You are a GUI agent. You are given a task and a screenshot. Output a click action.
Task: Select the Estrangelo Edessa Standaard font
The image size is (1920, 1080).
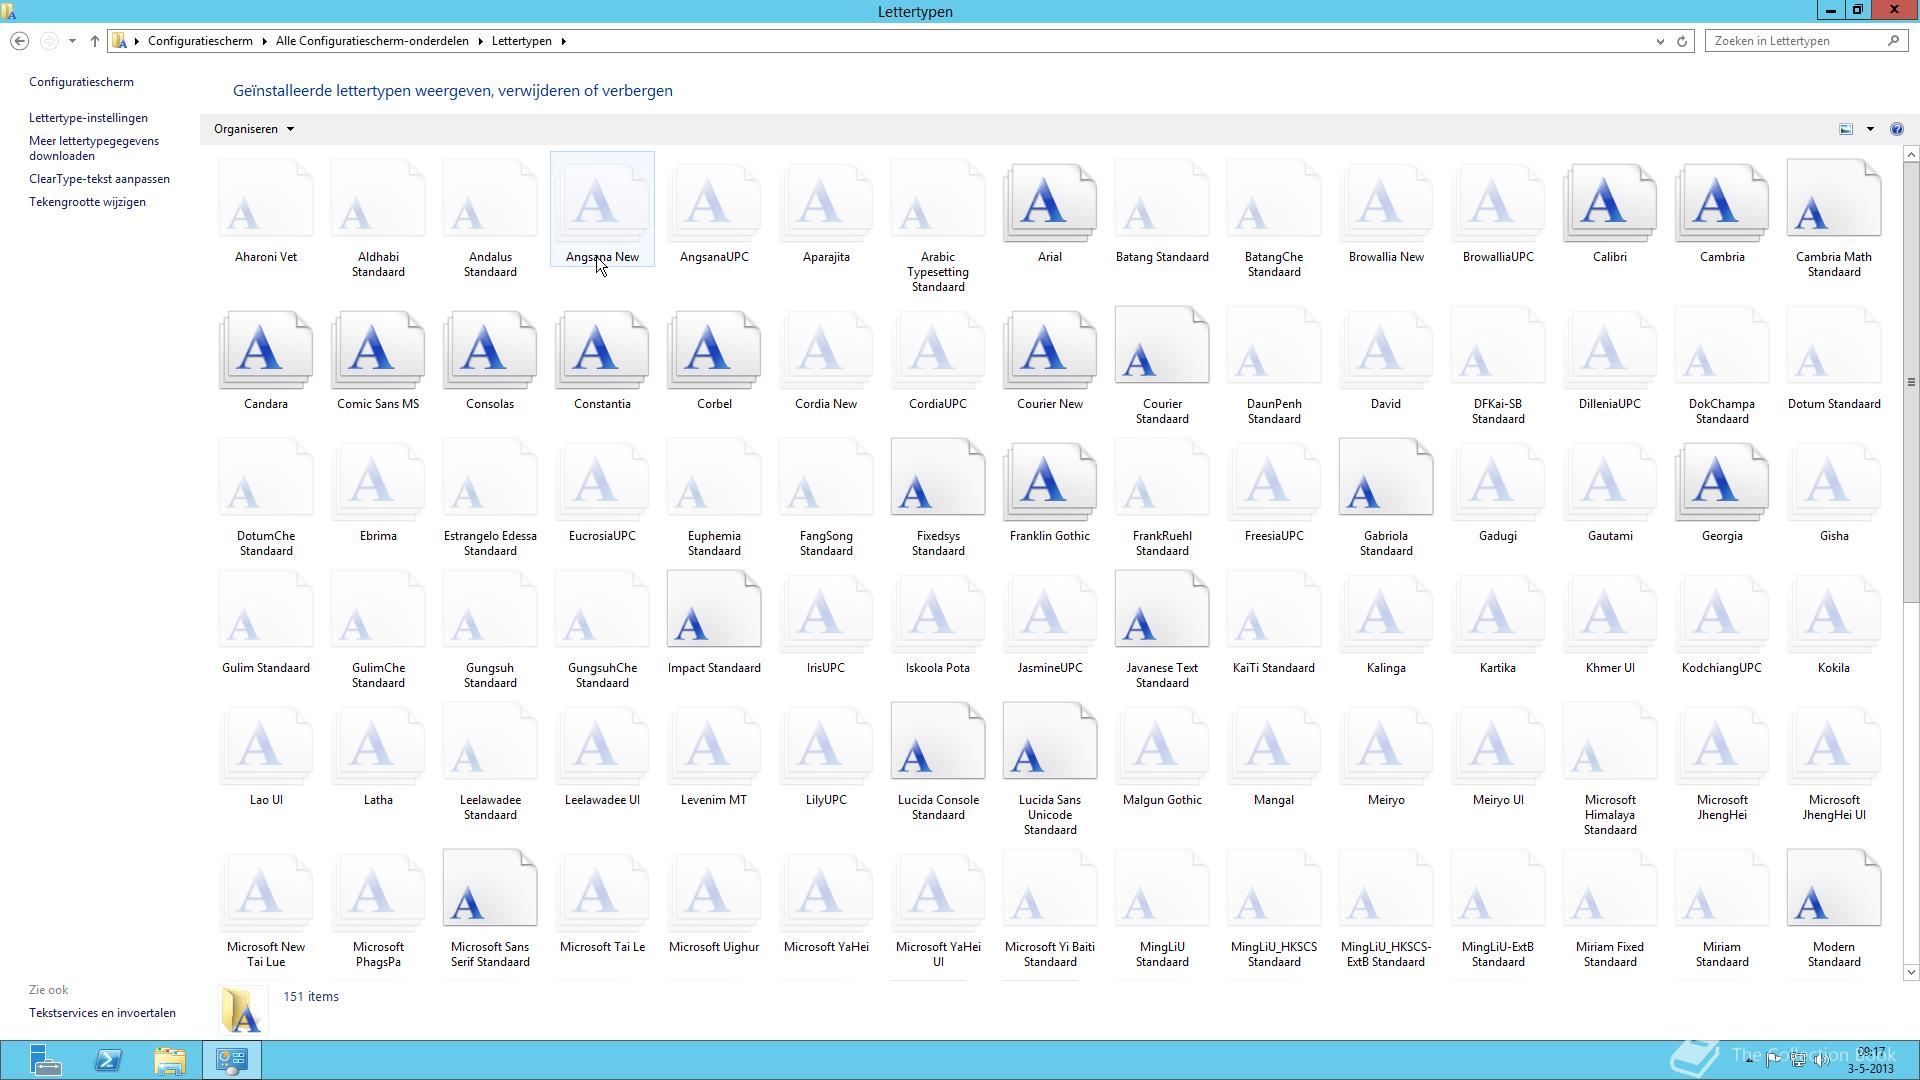[x=490, y=497]
